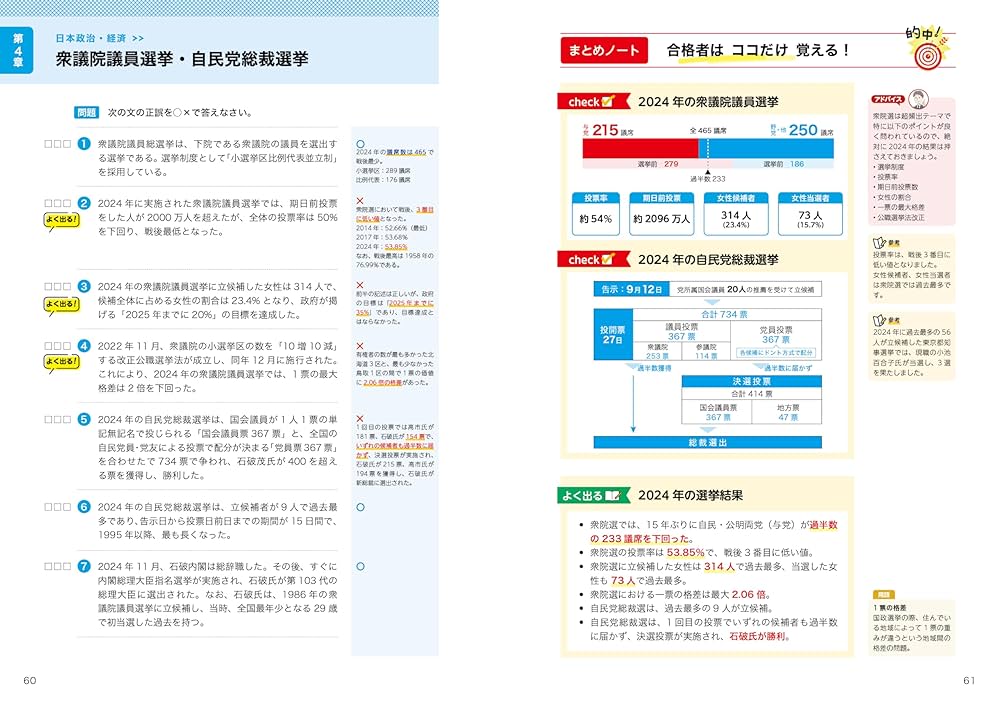Click the 合格者は ココだけ 覚える banner
Screen dimensions: 1000x709
tap(755, 47)
